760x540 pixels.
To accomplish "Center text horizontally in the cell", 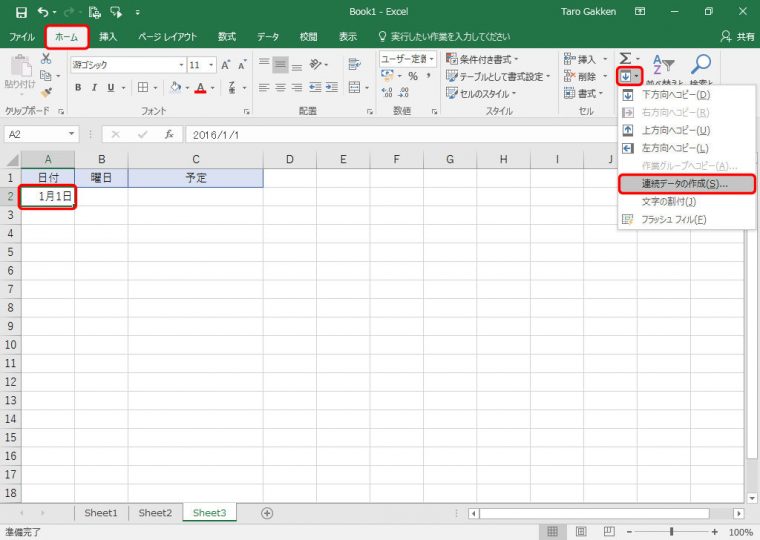I will tap(280, 87).
